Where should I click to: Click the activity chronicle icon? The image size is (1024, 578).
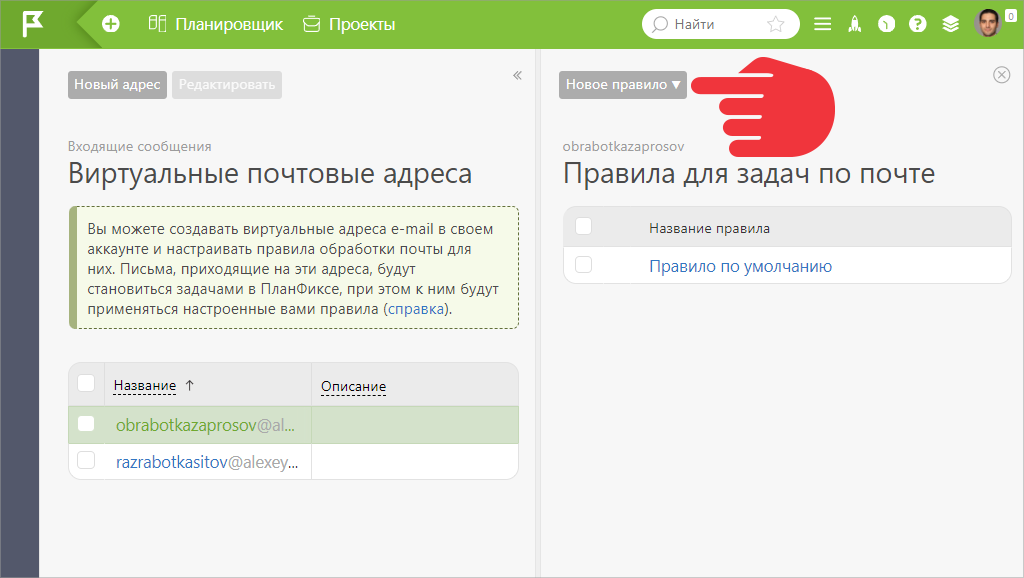click(x=886, y=24)
